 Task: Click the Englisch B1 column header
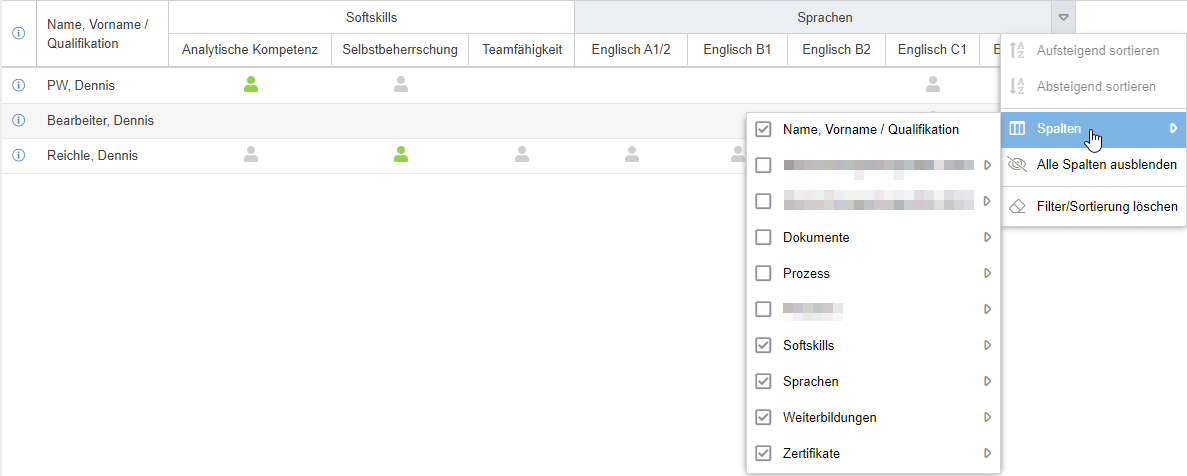737,49
